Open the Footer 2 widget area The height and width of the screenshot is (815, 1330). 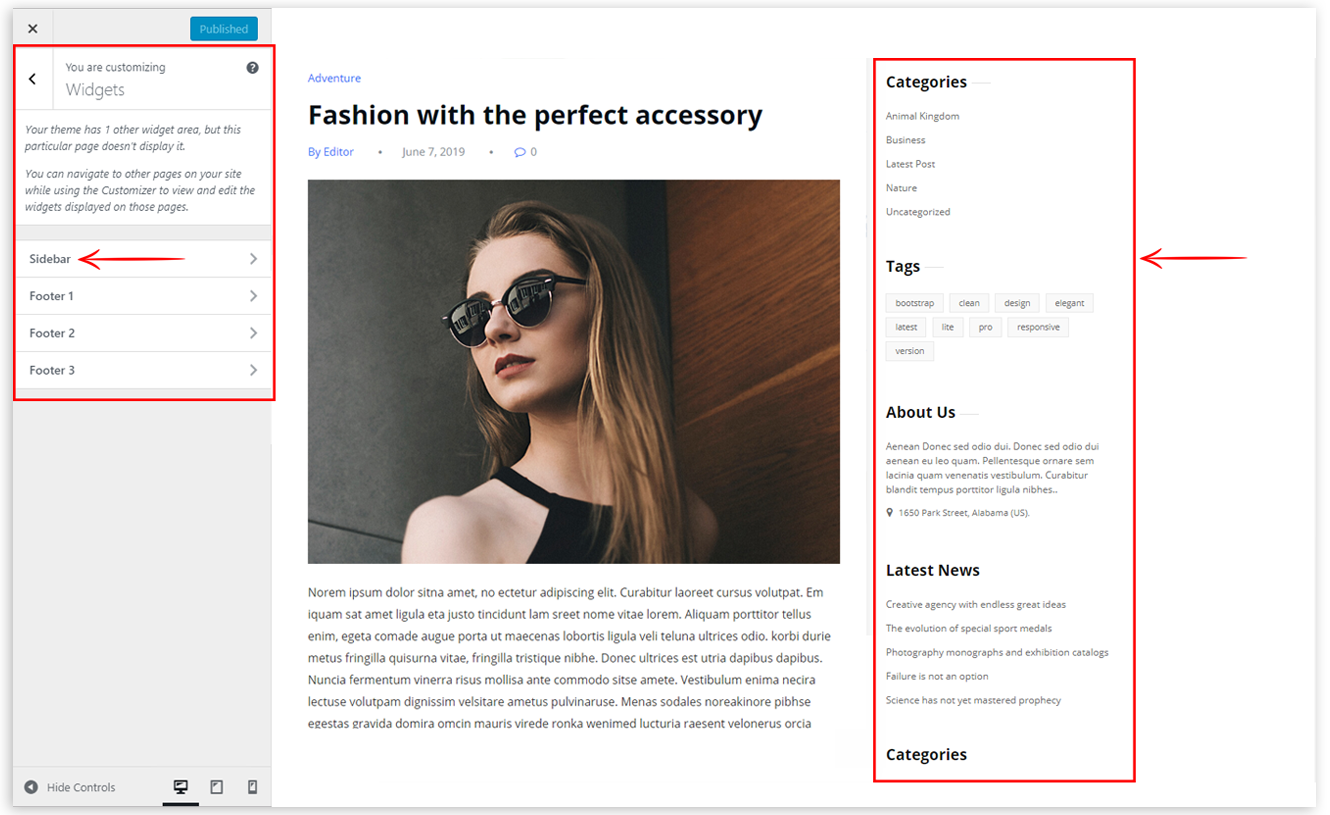click(143, 333)
